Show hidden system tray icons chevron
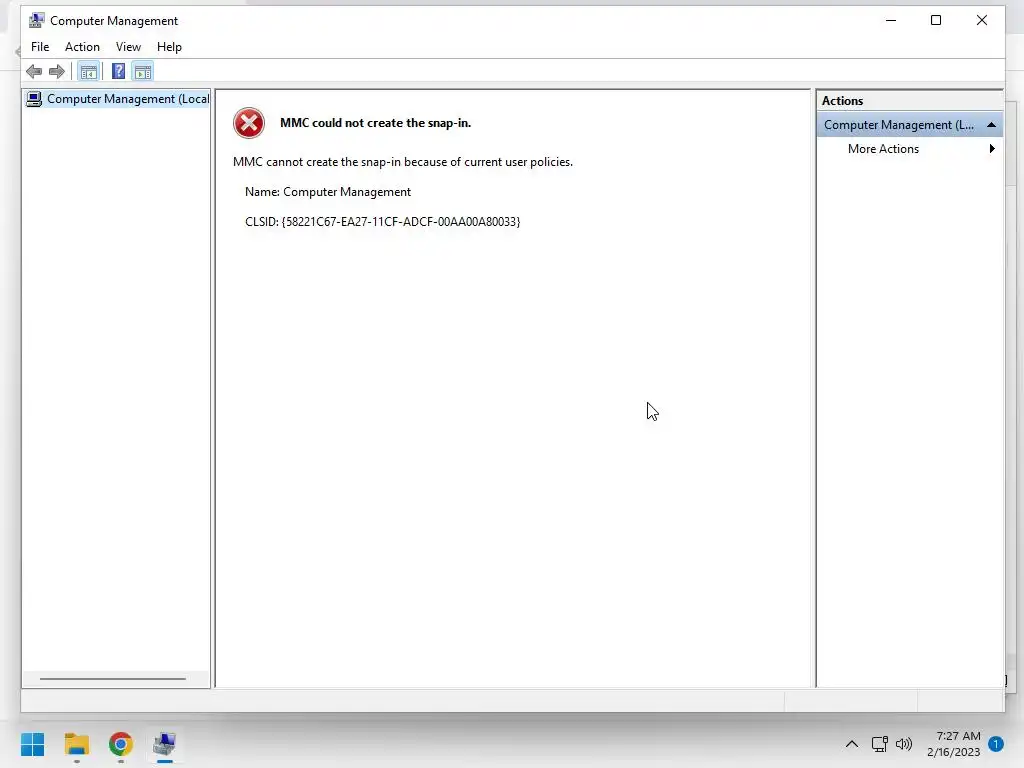Viewport: 1024px width, 768px height. pyautogui.click(x=852, y=744)
